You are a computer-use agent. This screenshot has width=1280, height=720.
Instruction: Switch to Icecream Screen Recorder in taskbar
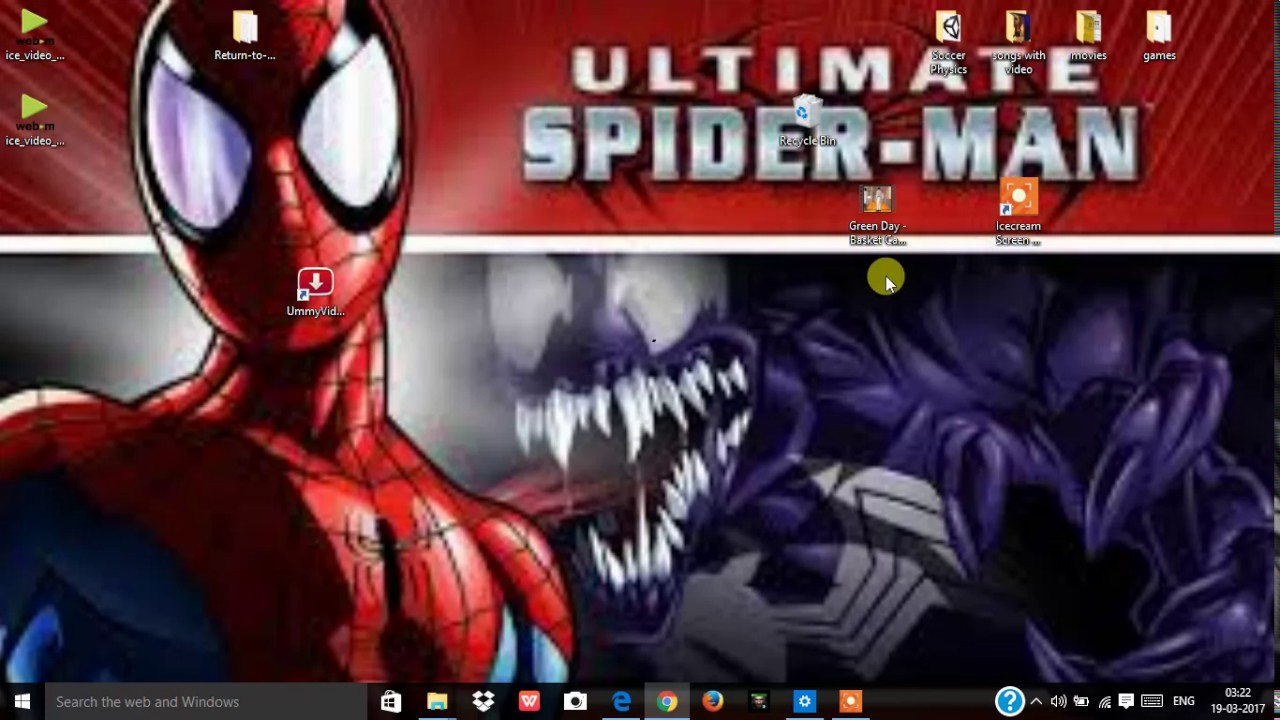point(851,702)
